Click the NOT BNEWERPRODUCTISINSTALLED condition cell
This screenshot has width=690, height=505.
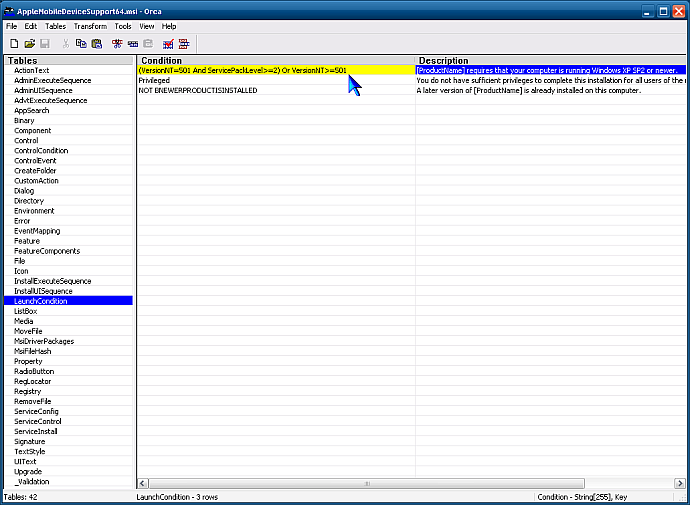pos(276,91)
